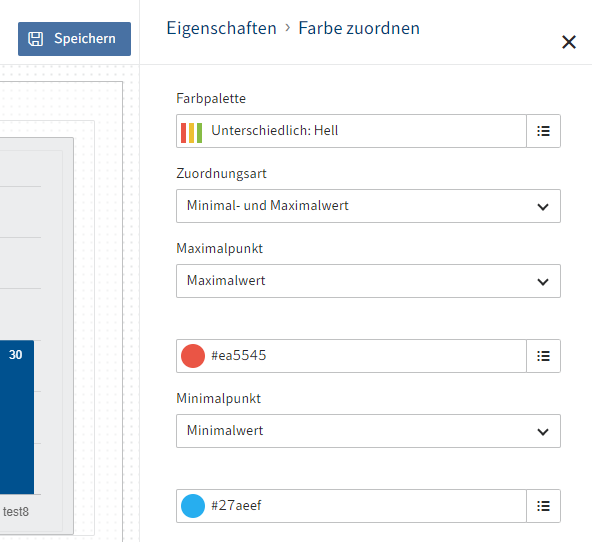Click the Zuordnungsart label
The image size is (592, 542).
click(x=221, y=174)
